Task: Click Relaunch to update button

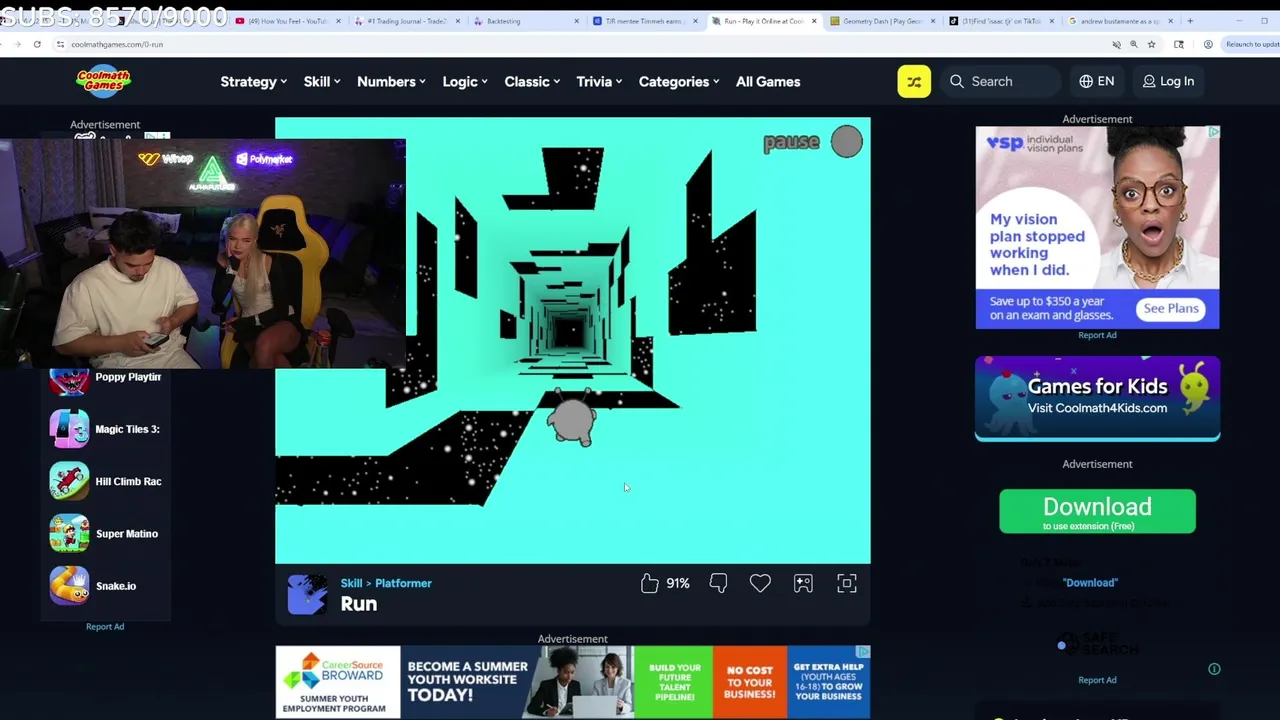Action: pos(1251,44)
